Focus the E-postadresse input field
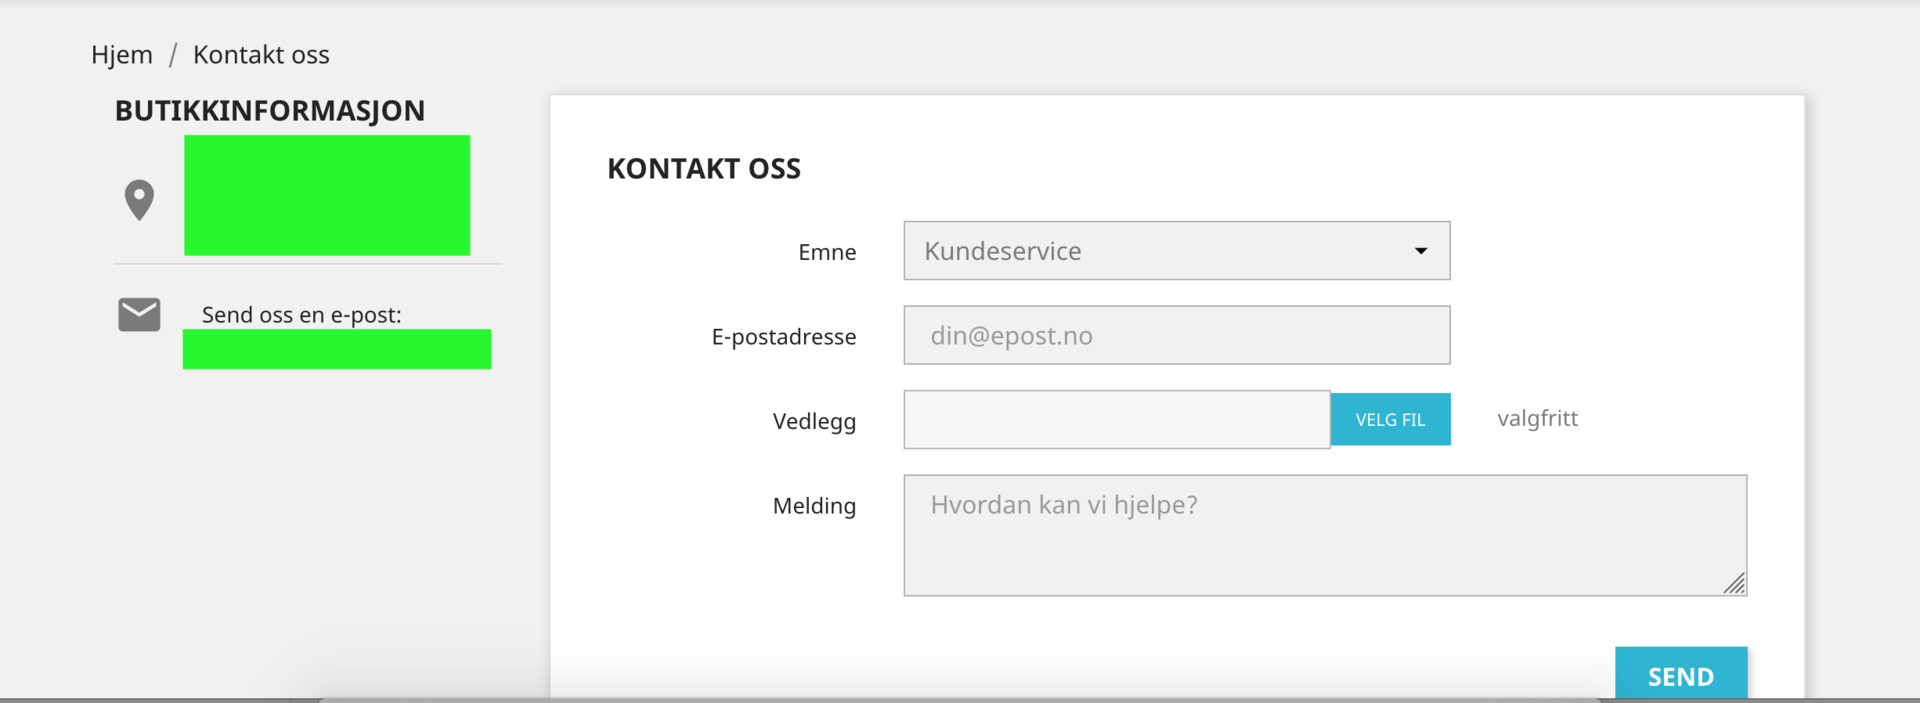 [1176, 336]
